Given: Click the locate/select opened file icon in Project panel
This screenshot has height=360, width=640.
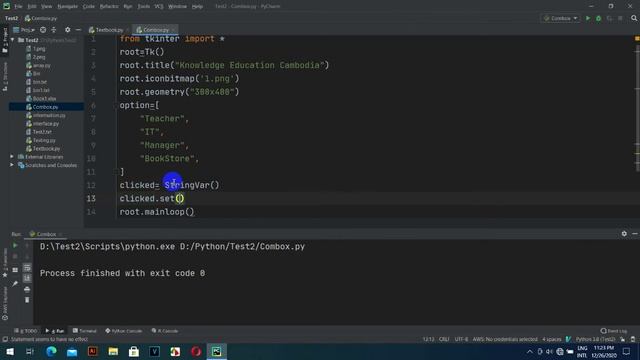Looking at the screenshot, I should coord(43,30).
